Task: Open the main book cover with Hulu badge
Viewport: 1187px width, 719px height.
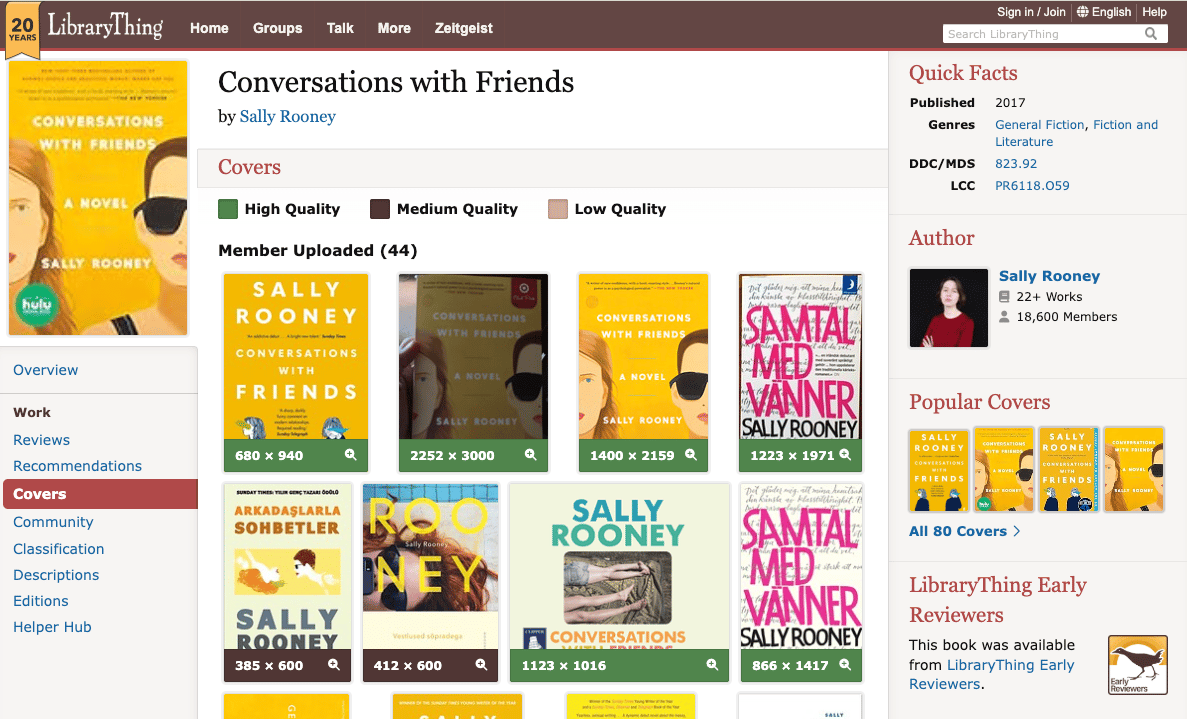Action: pyautogui.click(x=98, y=198)
